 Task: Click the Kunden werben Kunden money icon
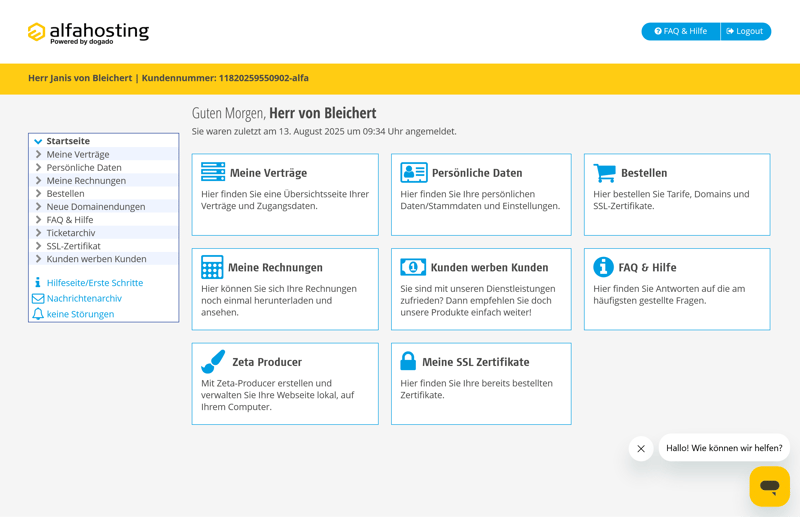413,267
